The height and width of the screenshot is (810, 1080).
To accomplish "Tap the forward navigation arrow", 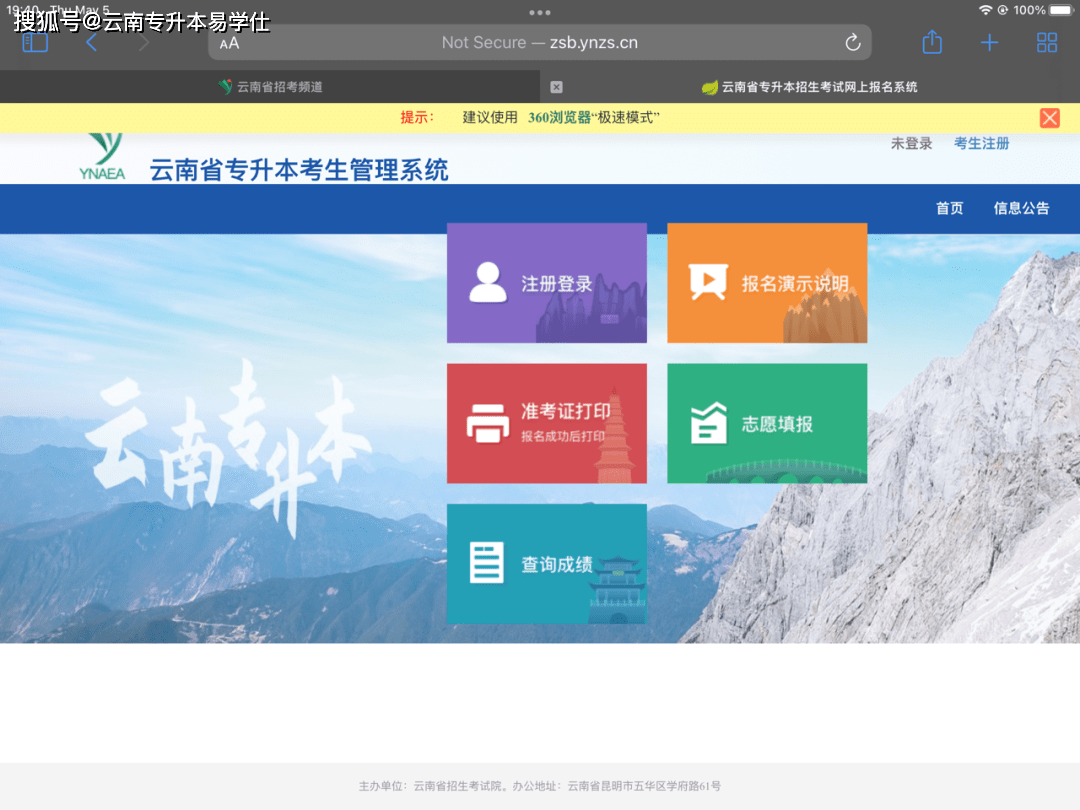I will (143, 43).
